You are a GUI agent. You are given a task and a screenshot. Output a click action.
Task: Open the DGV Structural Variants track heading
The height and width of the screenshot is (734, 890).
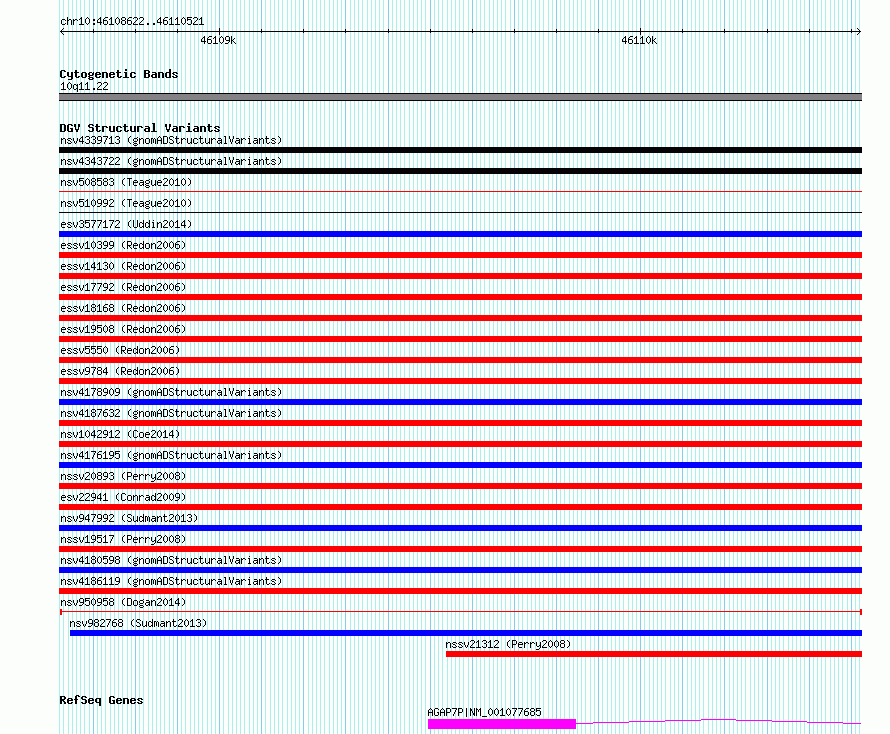pyautogui.click(x=140, y=128)
